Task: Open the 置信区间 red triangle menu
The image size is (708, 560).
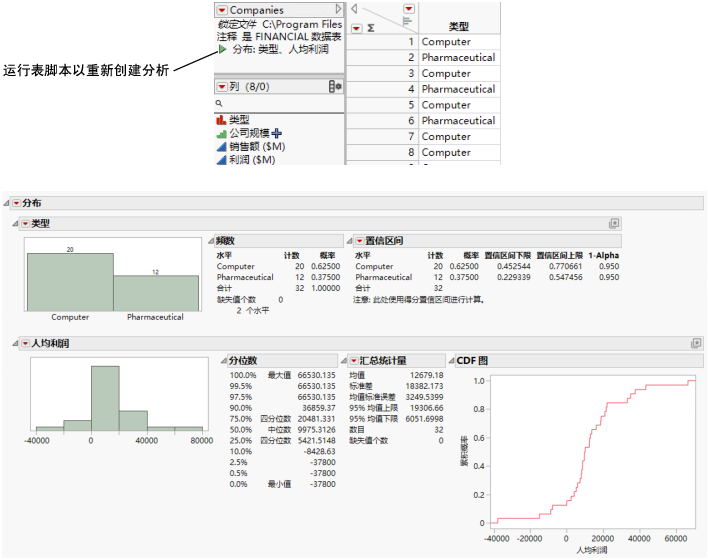Action: (359, 241)
